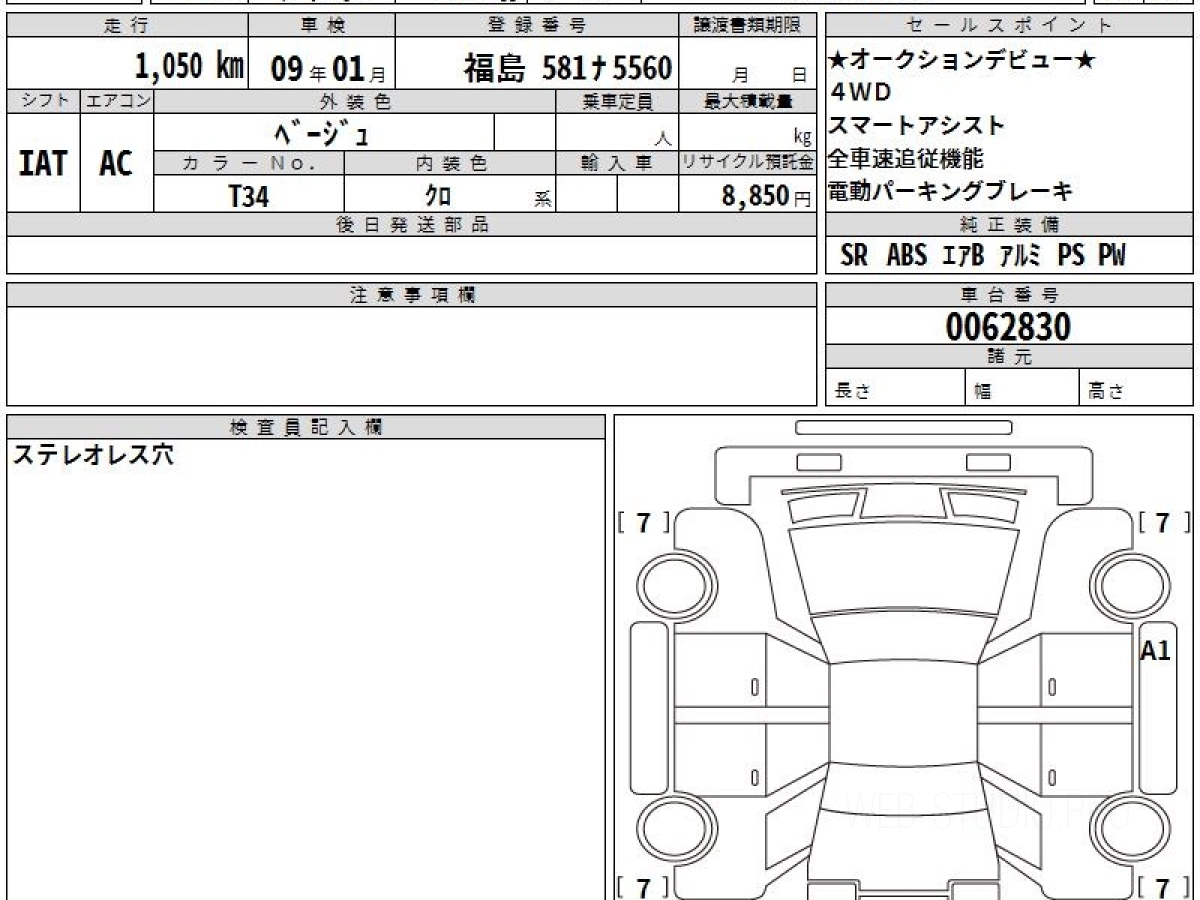
Task: Select the inspector note ステレオレス穴
Action: [93, 455]
